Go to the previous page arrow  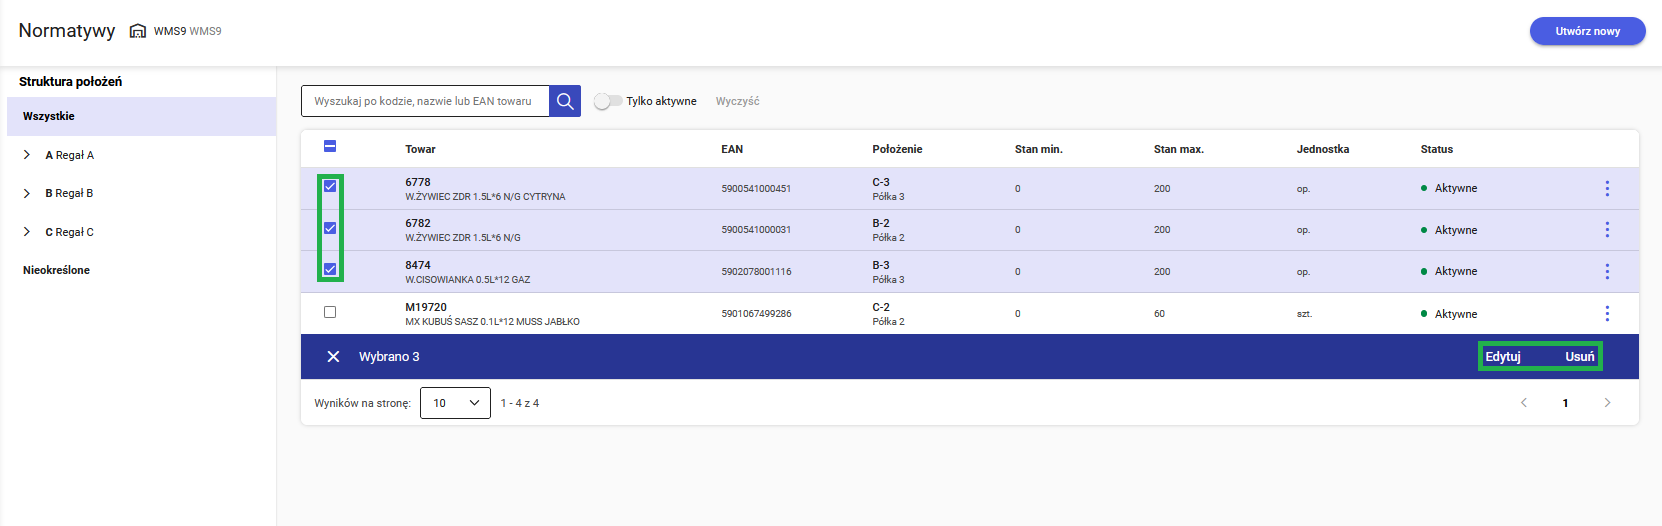tap(1524, 403)
